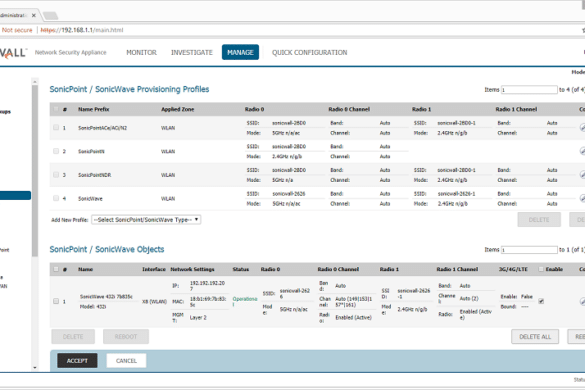The width and height of the screenshot is (585, 390).
Task: Open the INVESTIGATE tab
Action: 192,53
